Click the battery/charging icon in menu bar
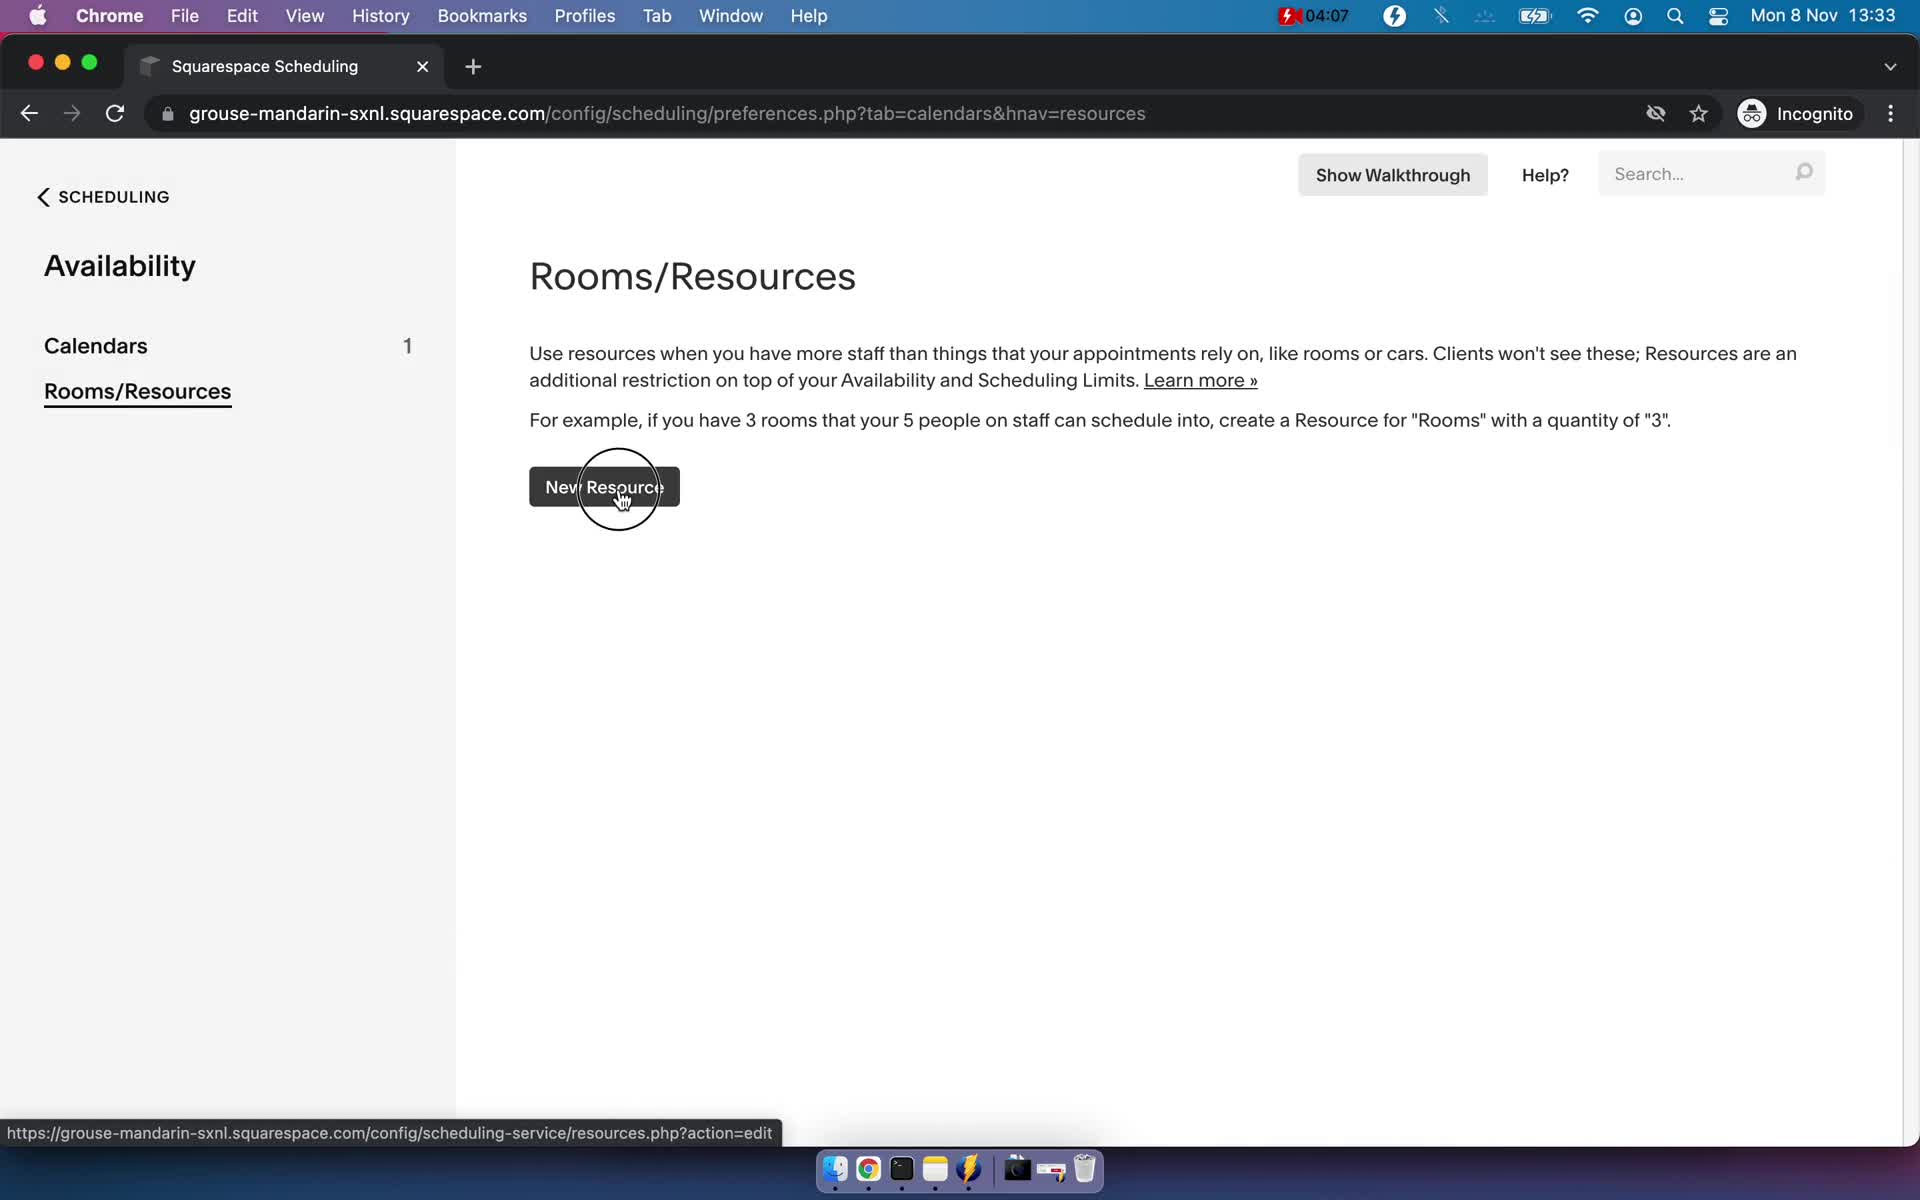Image resolution: width=1920 pixels, height=1200 pixels. tap(1534, 15)
